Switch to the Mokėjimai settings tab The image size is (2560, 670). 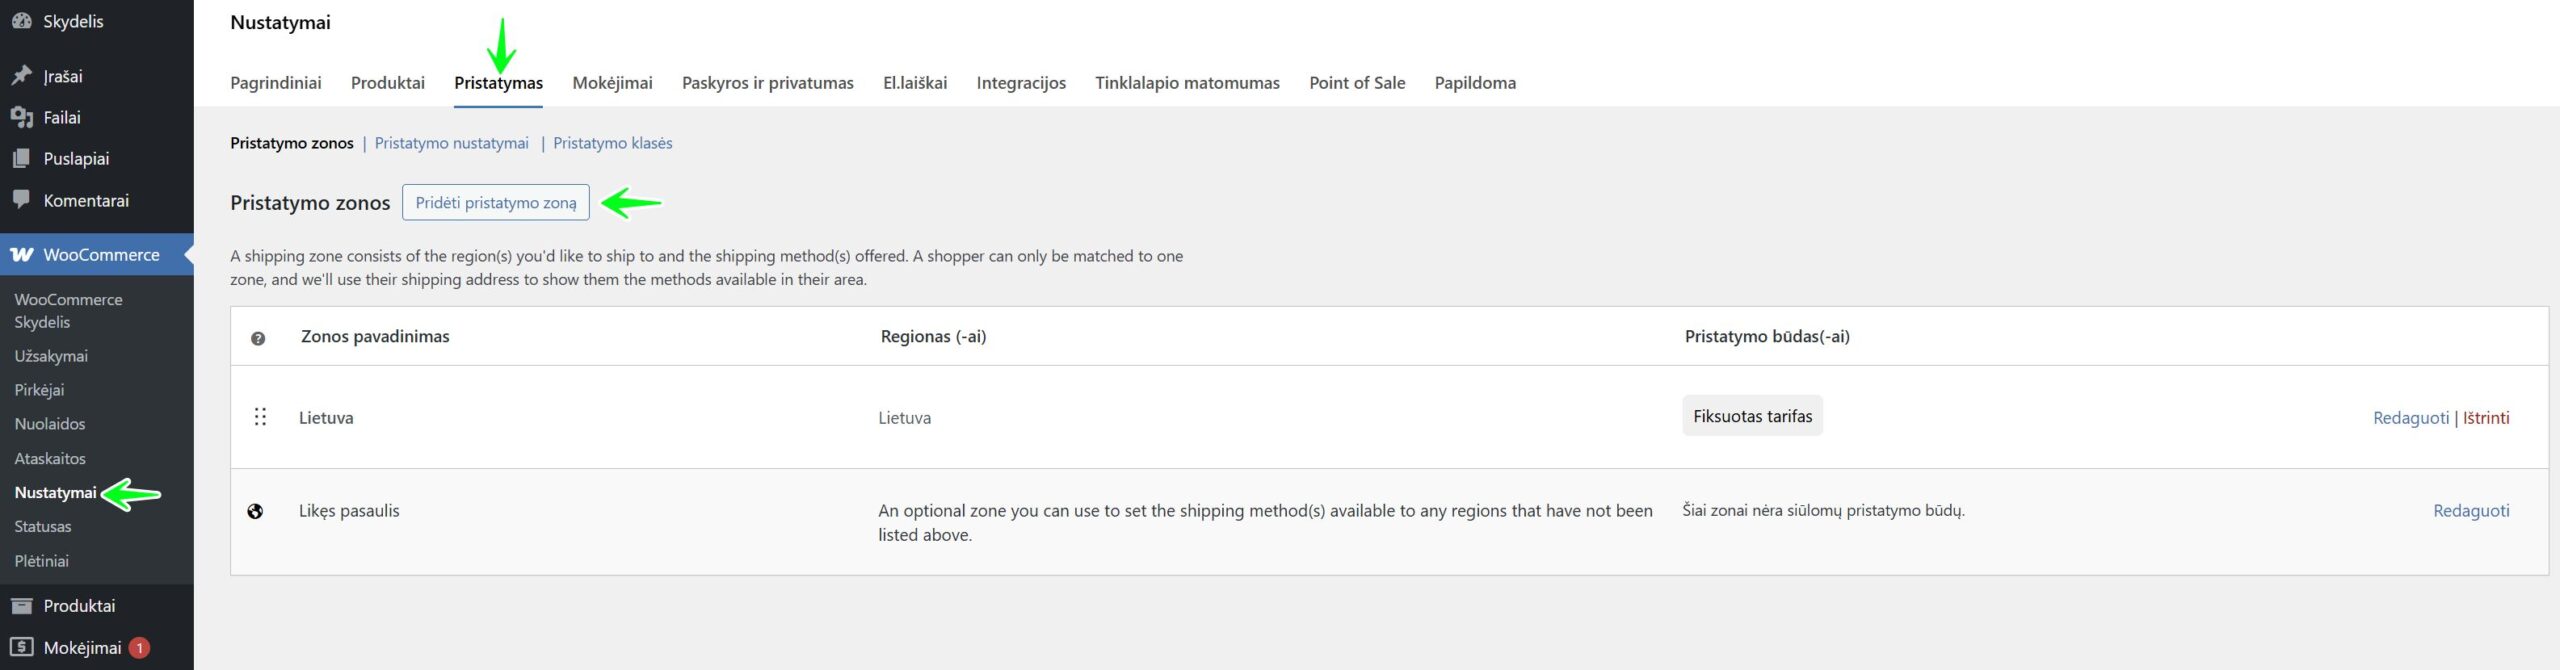point(612,83)
